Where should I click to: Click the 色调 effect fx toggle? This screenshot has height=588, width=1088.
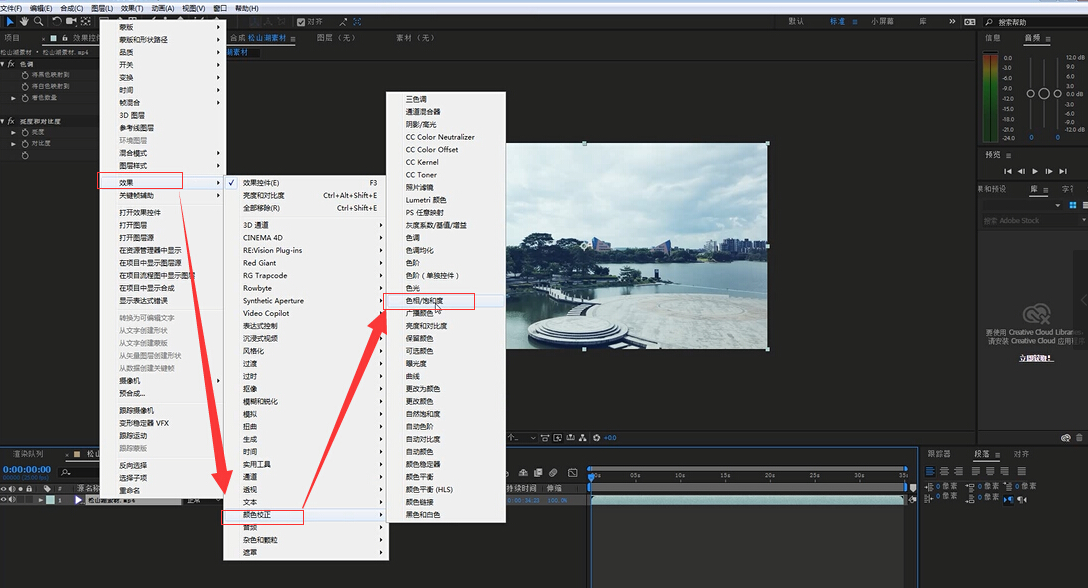[x=11, y=64]
